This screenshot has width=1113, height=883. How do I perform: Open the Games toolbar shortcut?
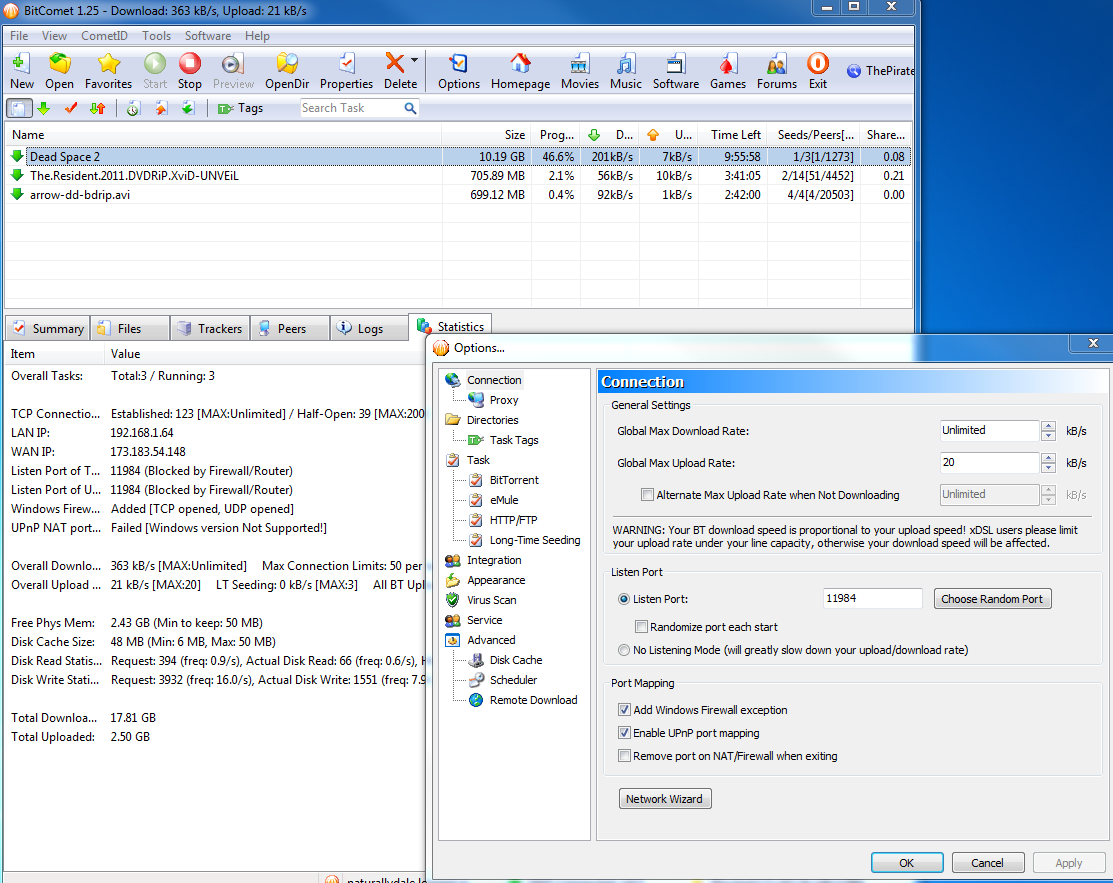(728, 71)
